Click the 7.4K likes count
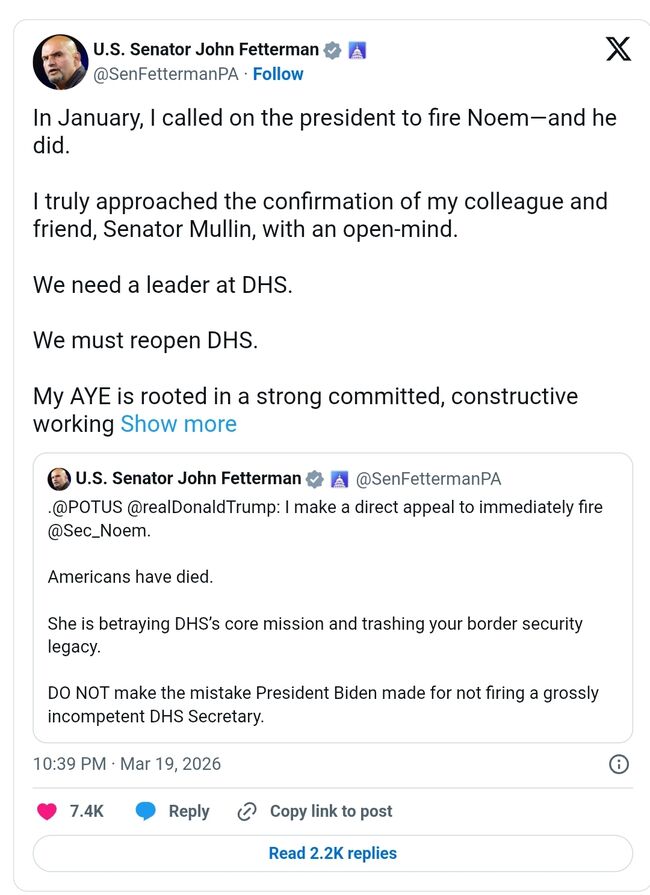The height and width of the screenshot is (895, 650). click(87, 811)
